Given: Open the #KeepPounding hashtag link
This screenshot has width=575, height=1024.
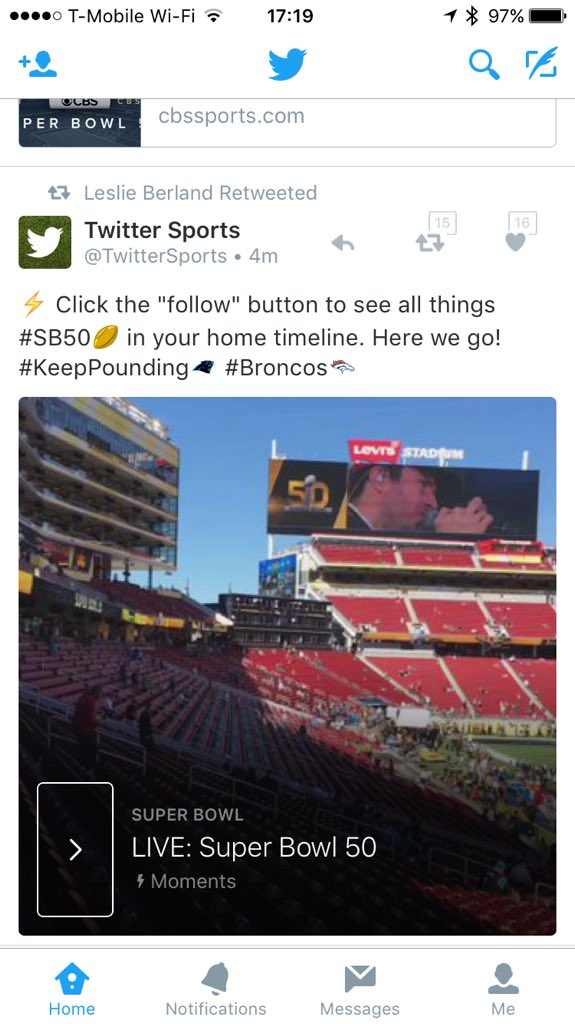Looking at the screenshot, I should 104,368.
